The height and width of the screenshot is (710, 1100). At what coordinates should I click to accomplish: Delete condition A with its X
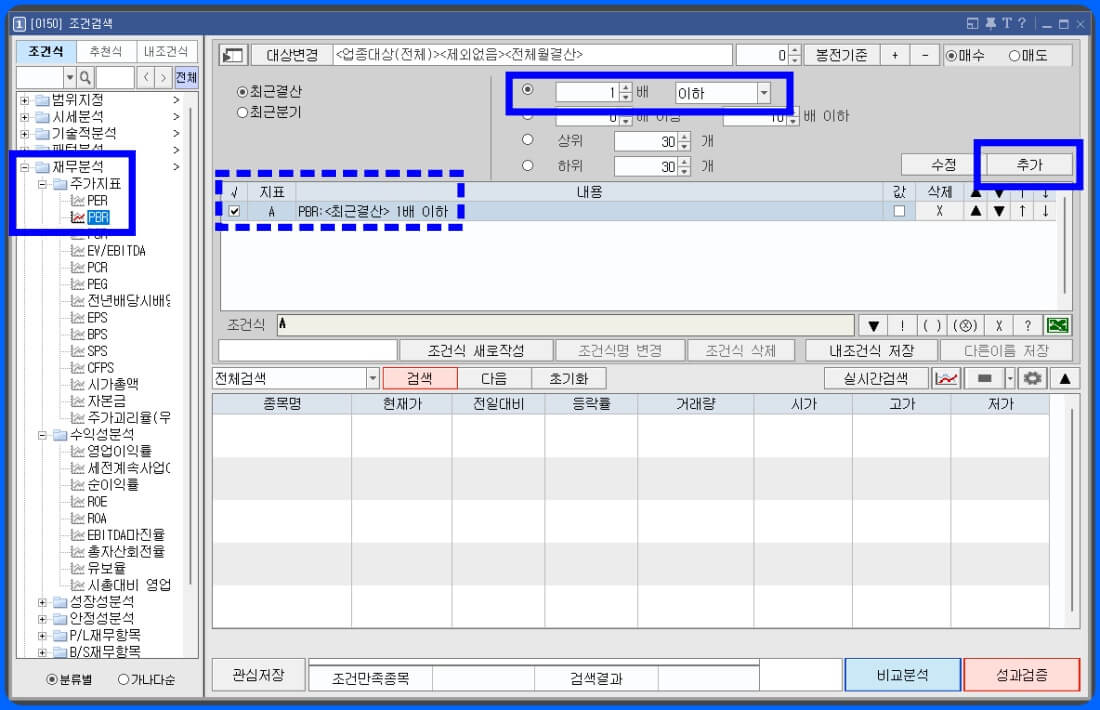click(939, 211)
